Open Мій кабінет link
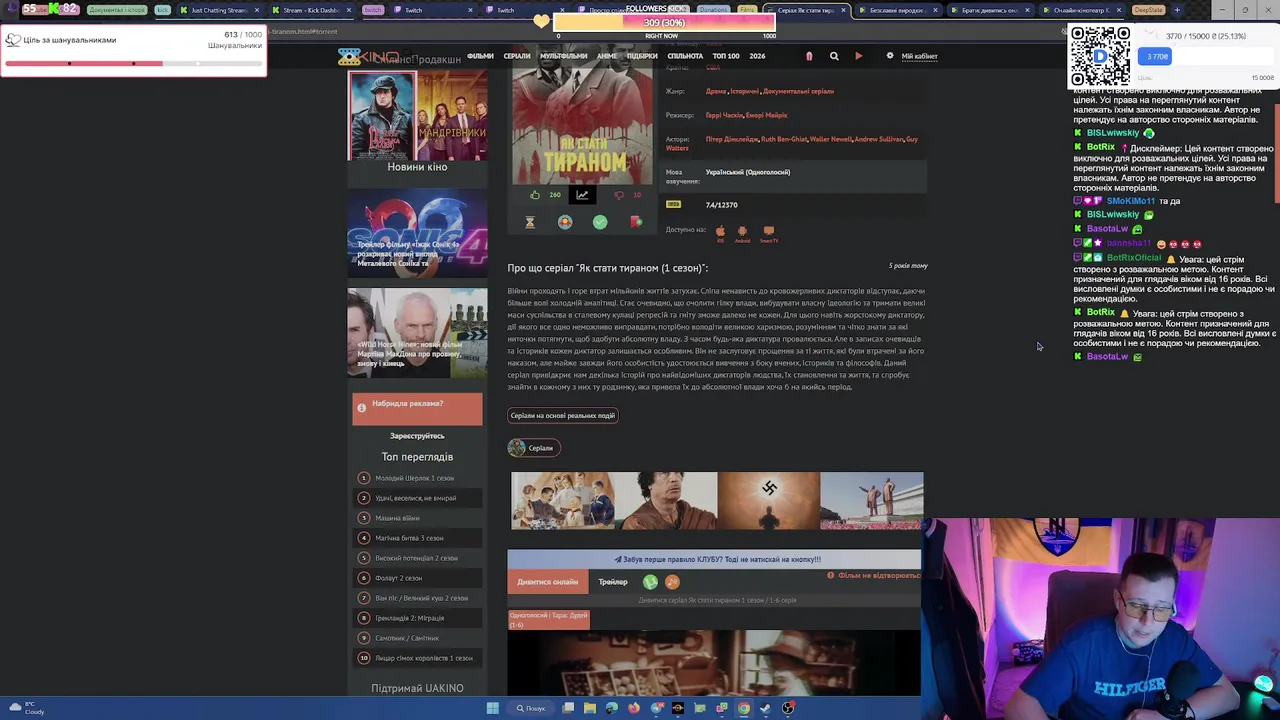This screenshot has height=720, width=1280. (x=920, y=56)
